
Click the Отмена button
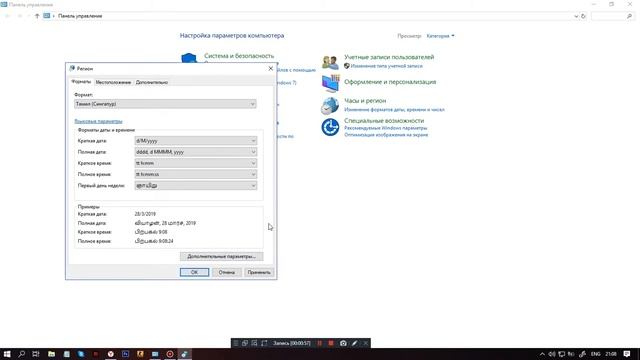coord(227,272)
